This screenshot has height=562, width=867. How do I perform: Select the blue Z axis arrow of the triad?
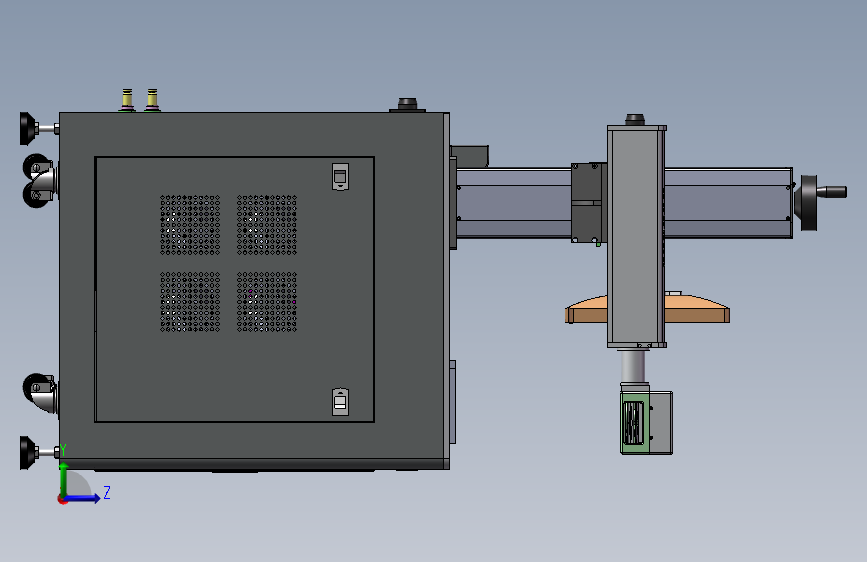pos(84,498)
